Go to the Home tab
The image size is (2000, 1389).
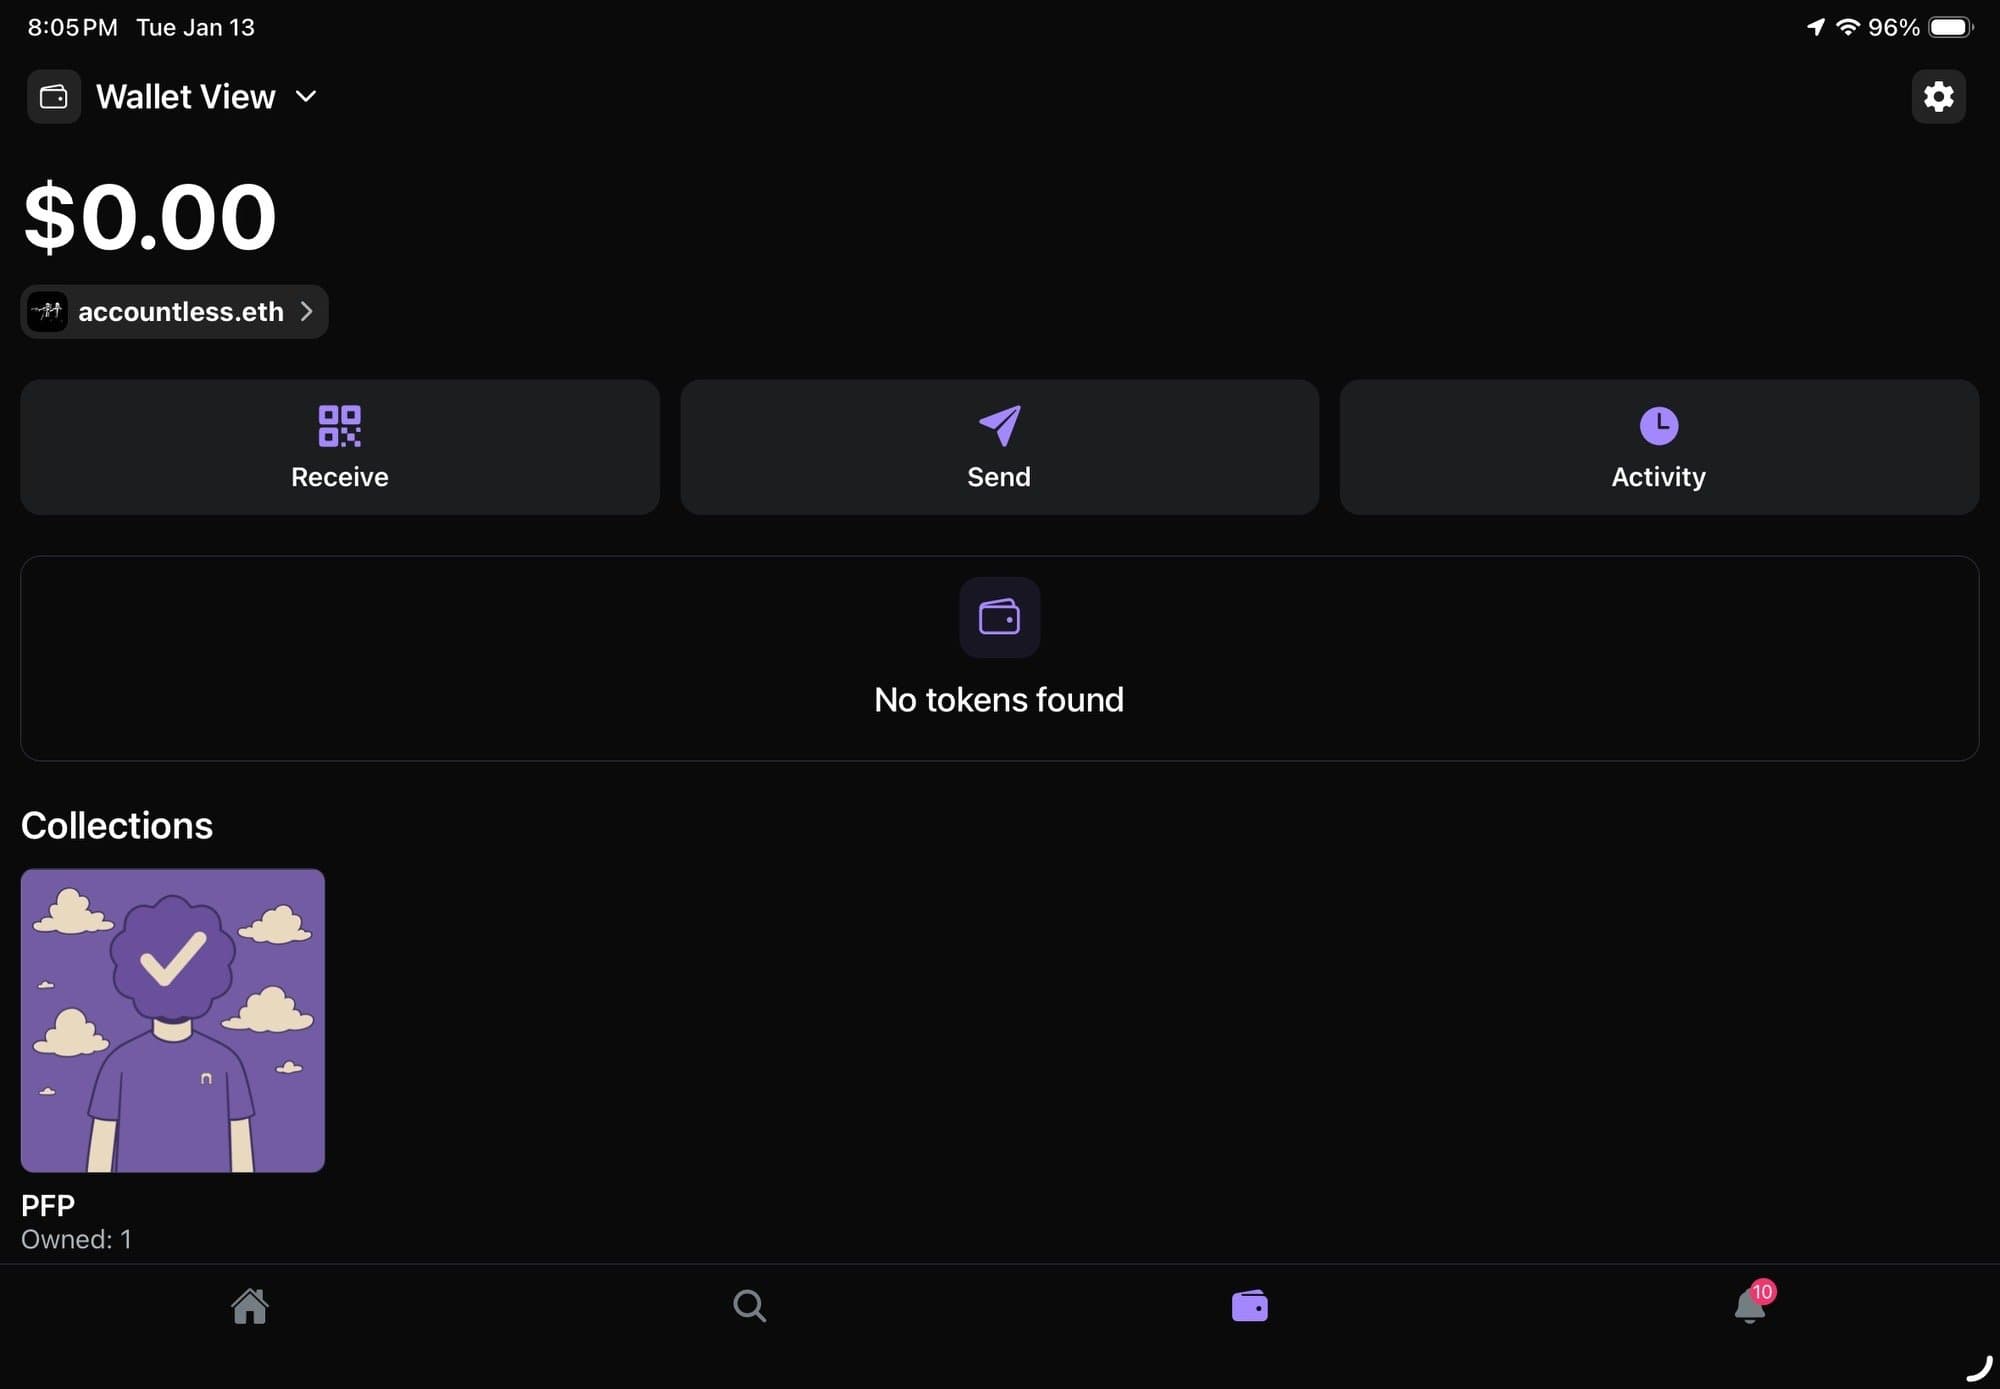pos(250,1306)
